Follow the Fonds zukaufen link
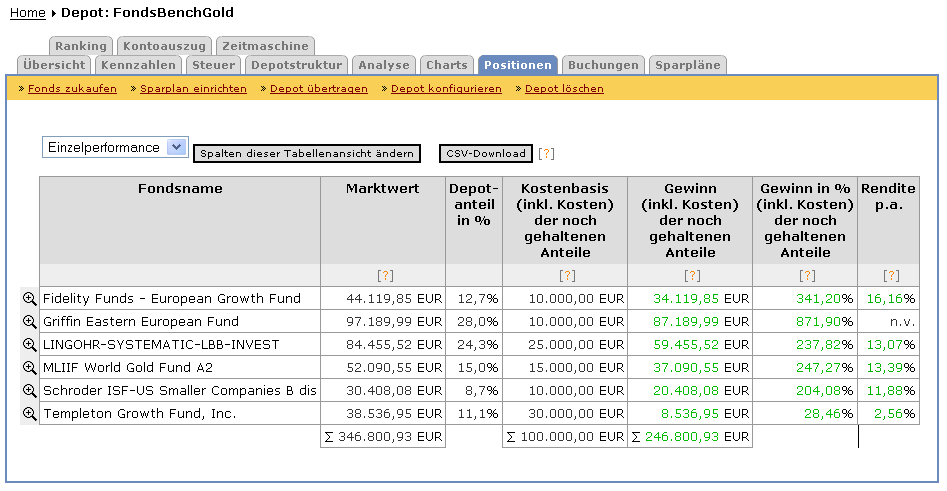 [72, 89]
